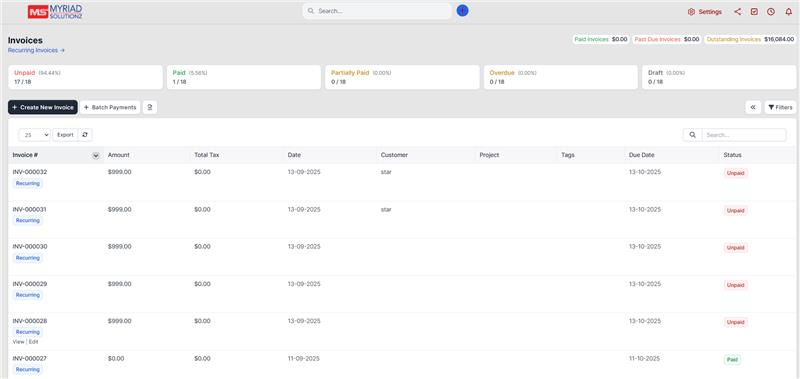This screenshot has height=379, width=800.
Task: Click Edit under INV-000028
Action: [33, 342]
